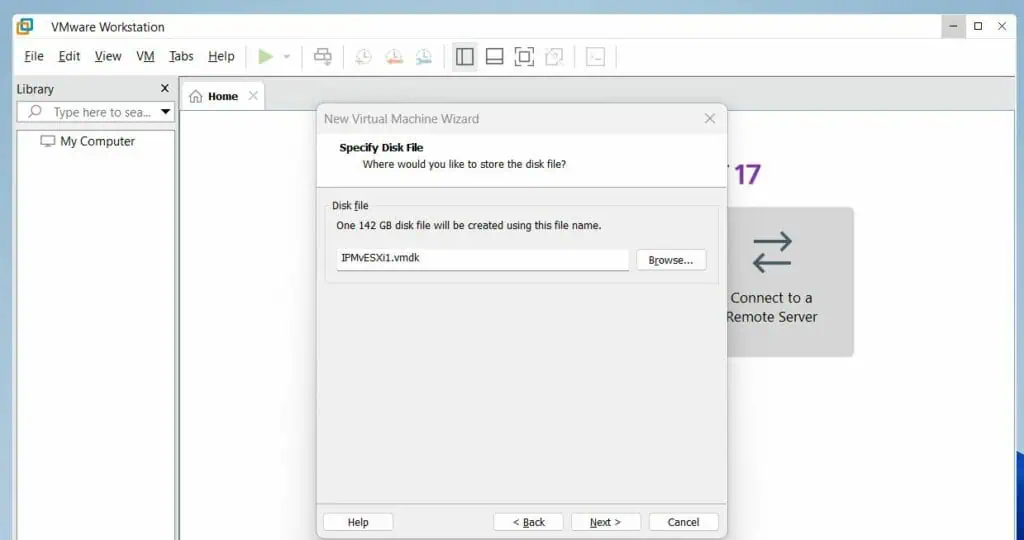
Task: Click the Send Ctrl+Alt+Del toolbar icon
Action: (x=323, y=57)
